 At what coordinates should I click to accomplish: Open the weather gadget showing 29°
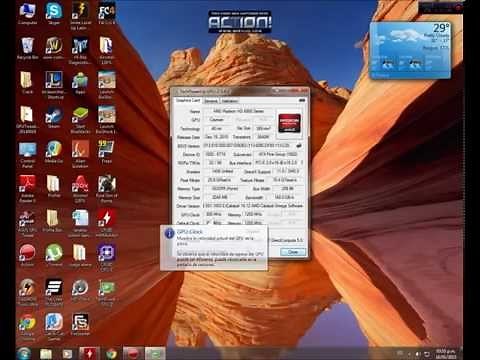pos(411,50)
